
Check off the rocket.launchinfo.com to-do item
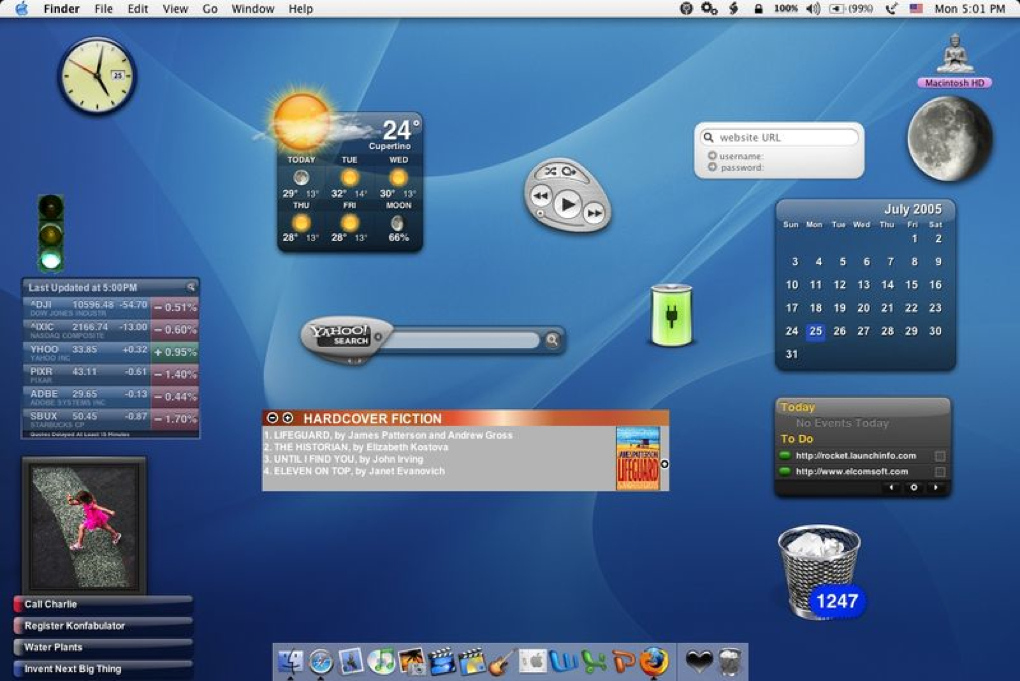938,456
